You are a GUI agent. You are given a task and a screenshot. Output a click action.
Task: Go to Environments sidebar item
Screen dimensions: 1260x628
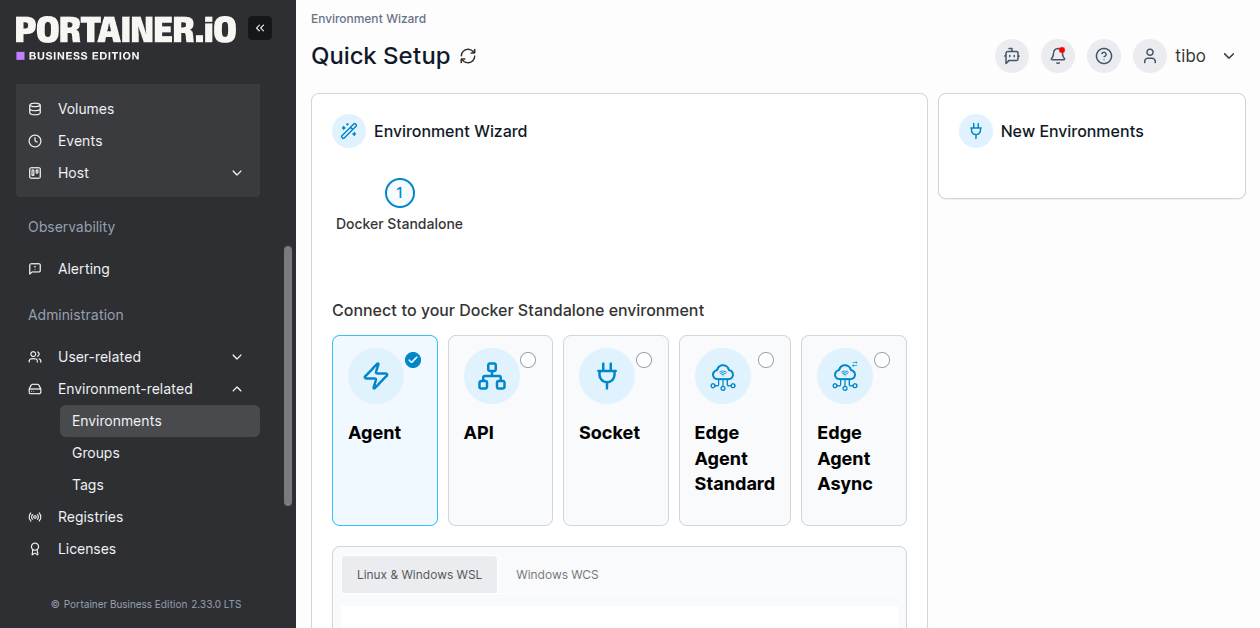click(160, 421)
